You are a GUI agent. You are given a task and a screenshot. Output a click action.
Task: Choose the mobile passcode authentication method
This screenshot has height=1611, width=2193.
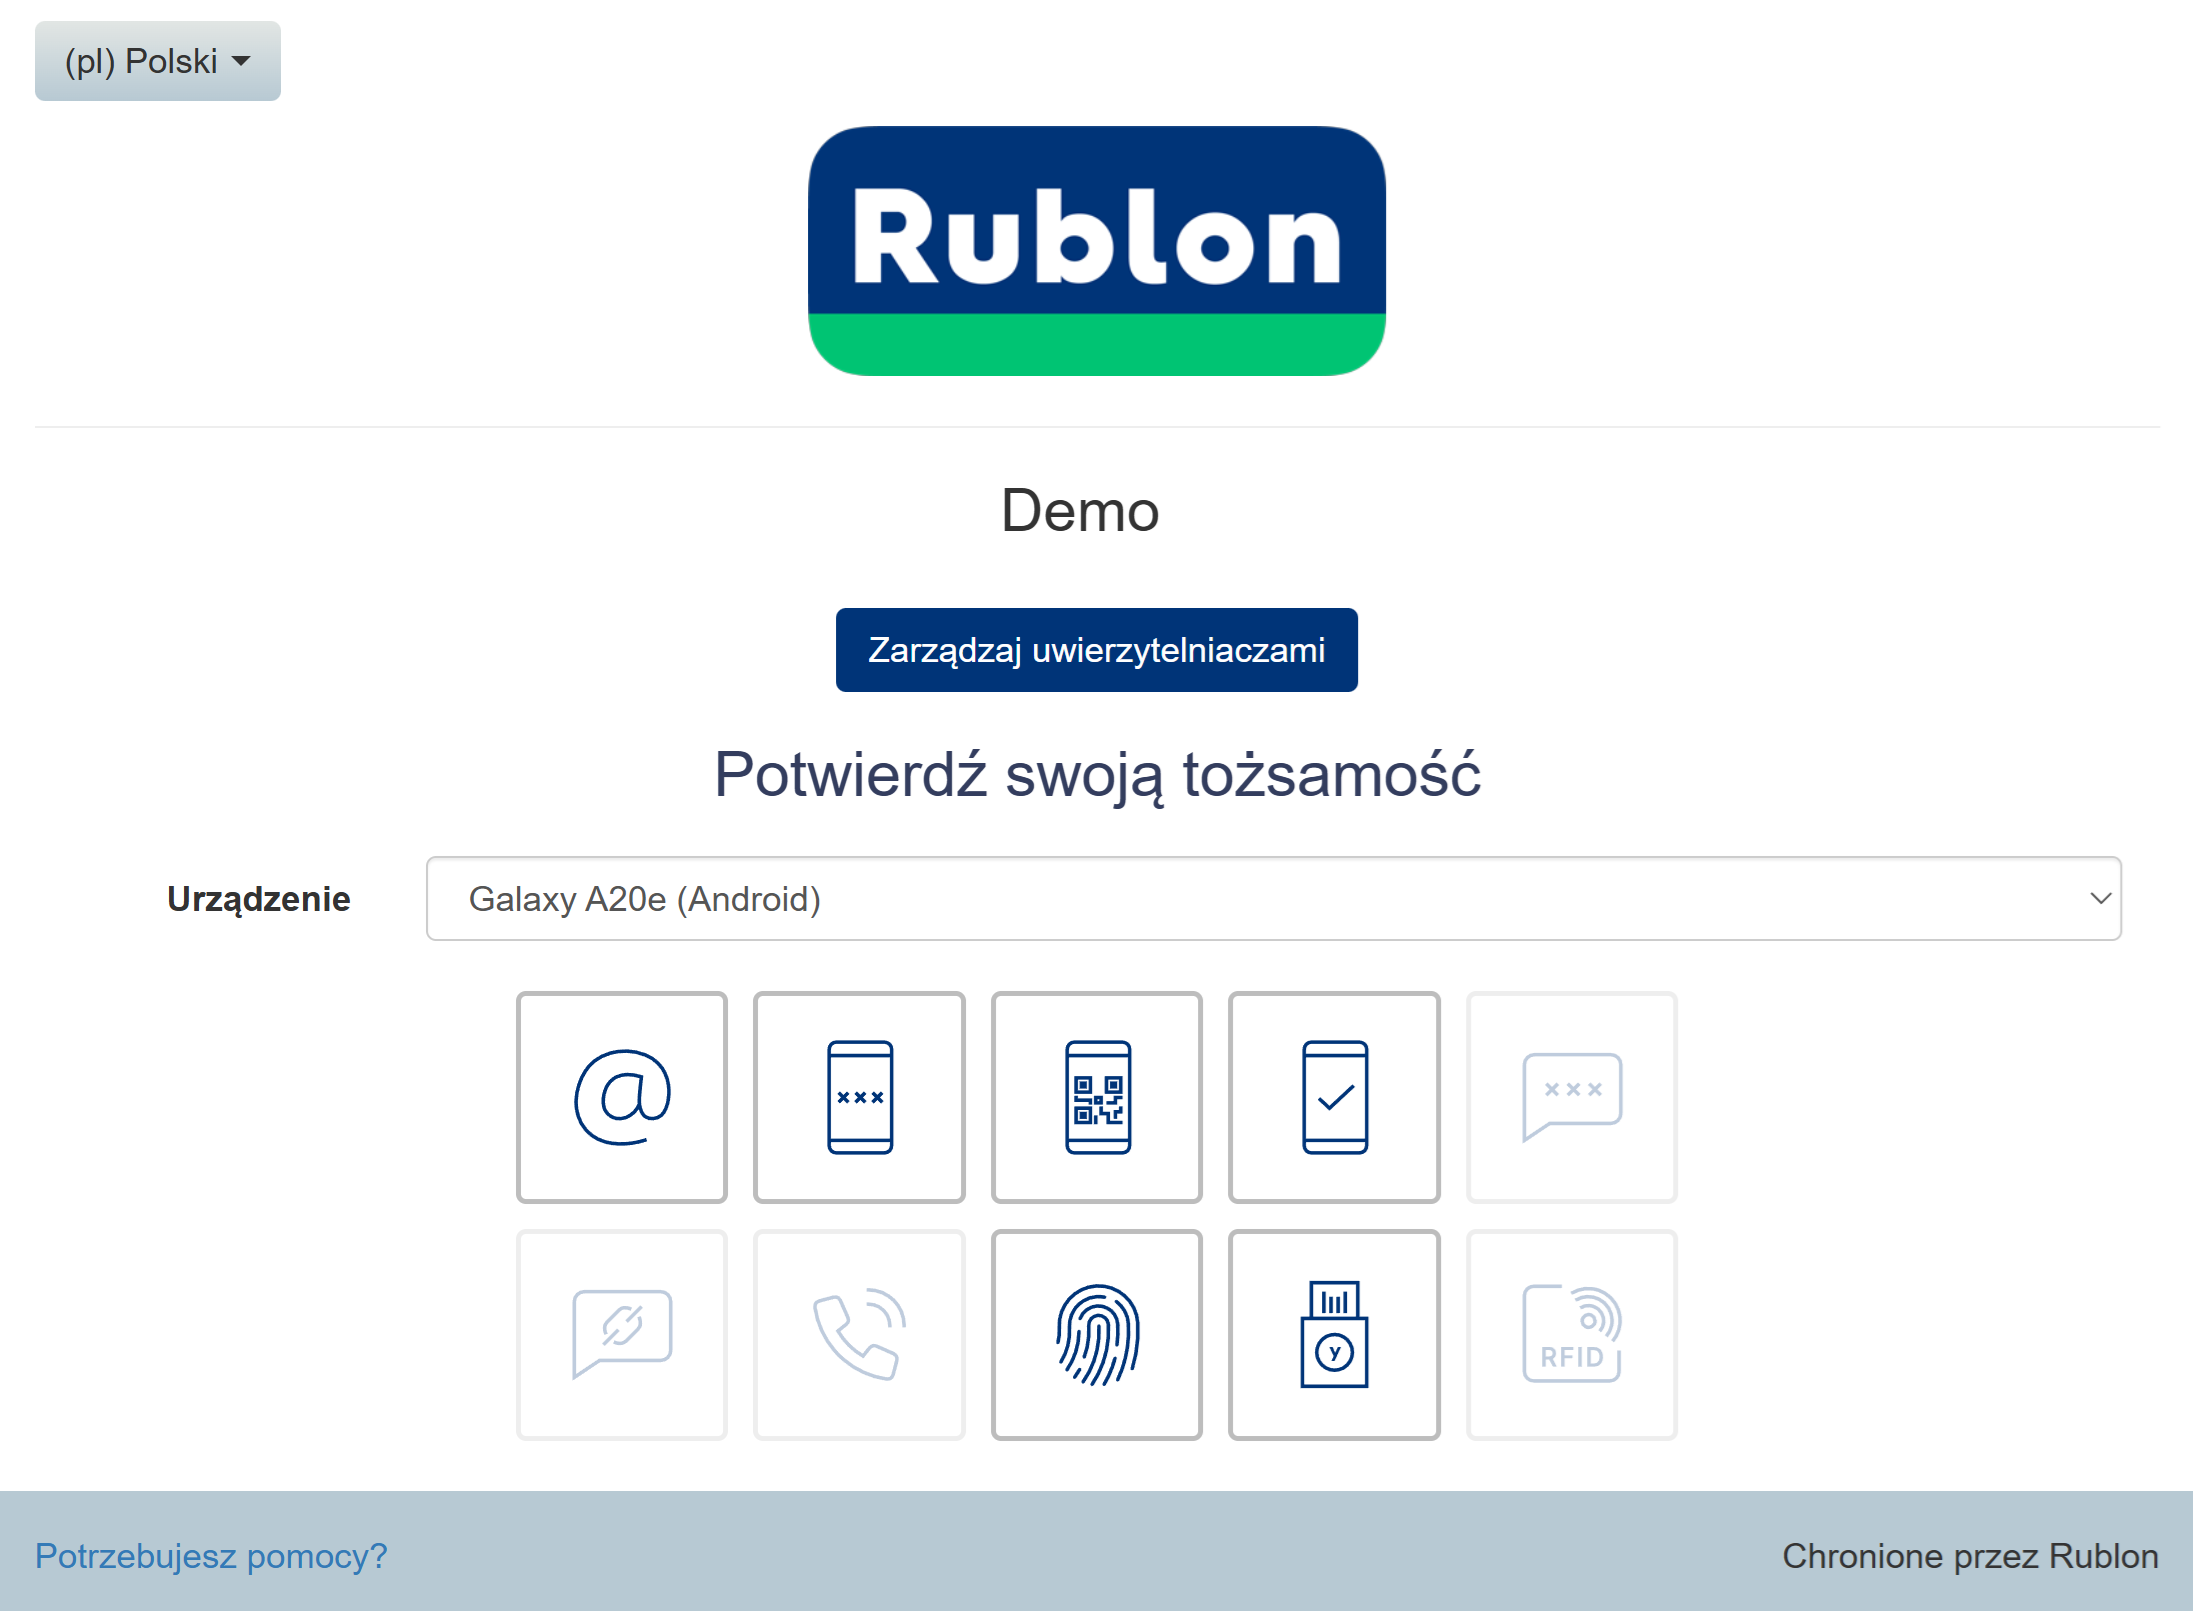pyautogui.click(x=859, y=1097)
